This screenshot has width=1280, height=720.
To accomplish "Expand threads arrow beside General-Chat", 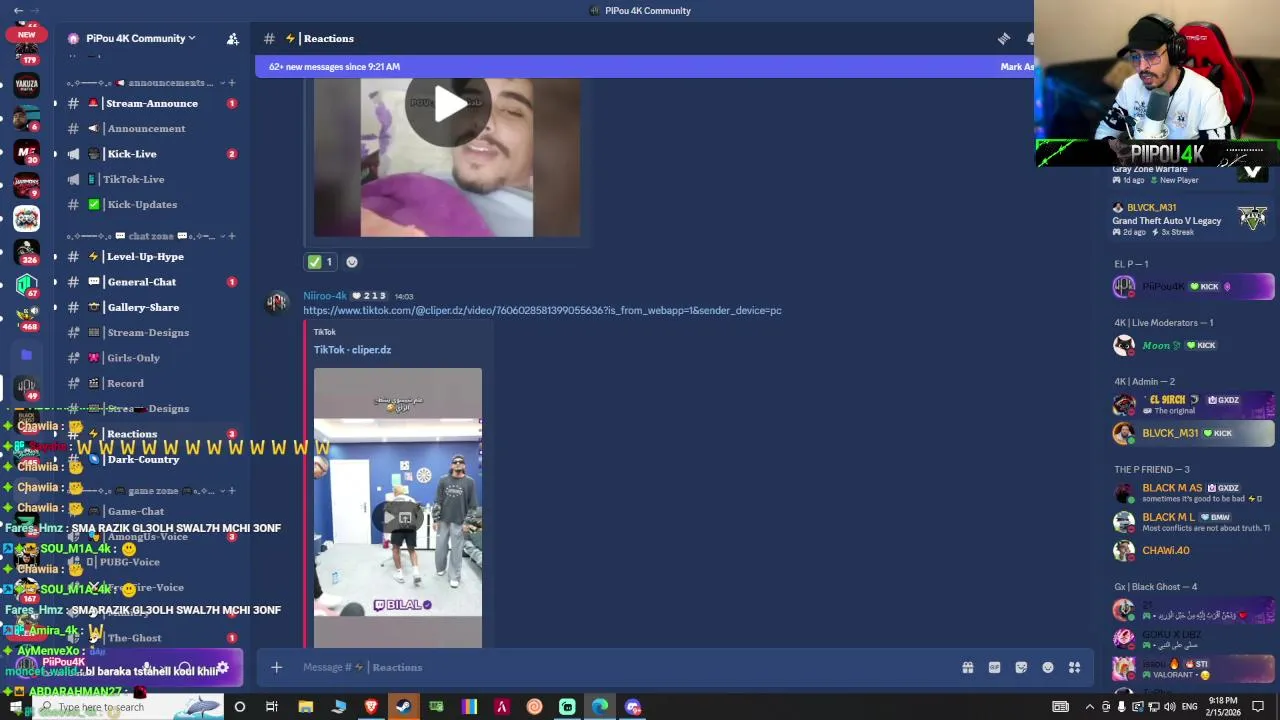I will point(56,282).
